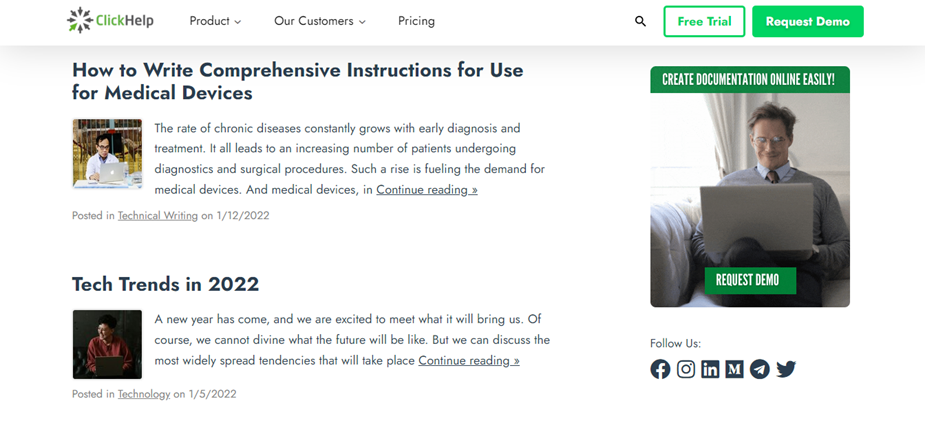Open the Technical Writing category link

(x=158, y=215)
